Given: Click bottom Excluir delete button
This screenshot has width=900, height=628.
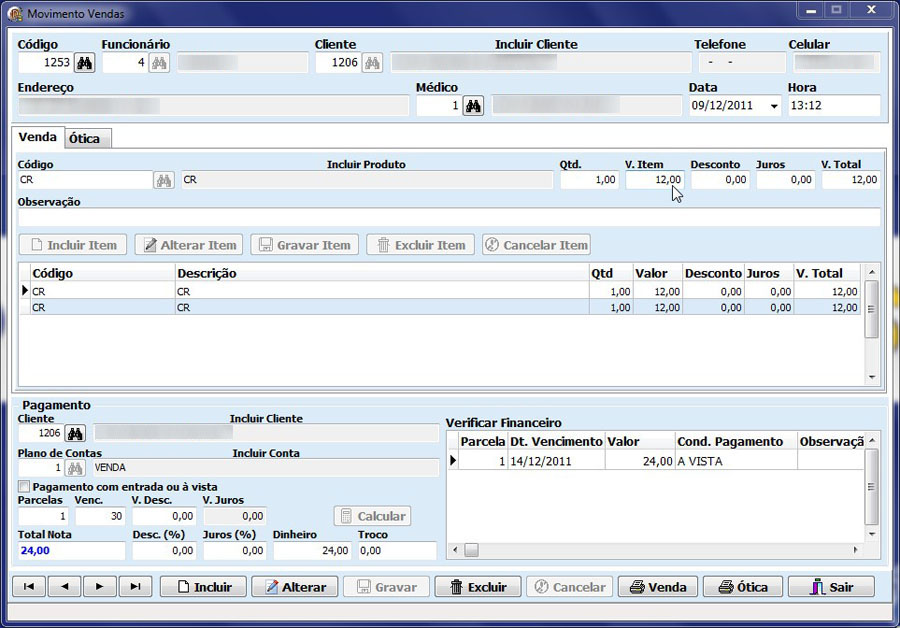Looking at the screenshot, I should click(478, 587).
